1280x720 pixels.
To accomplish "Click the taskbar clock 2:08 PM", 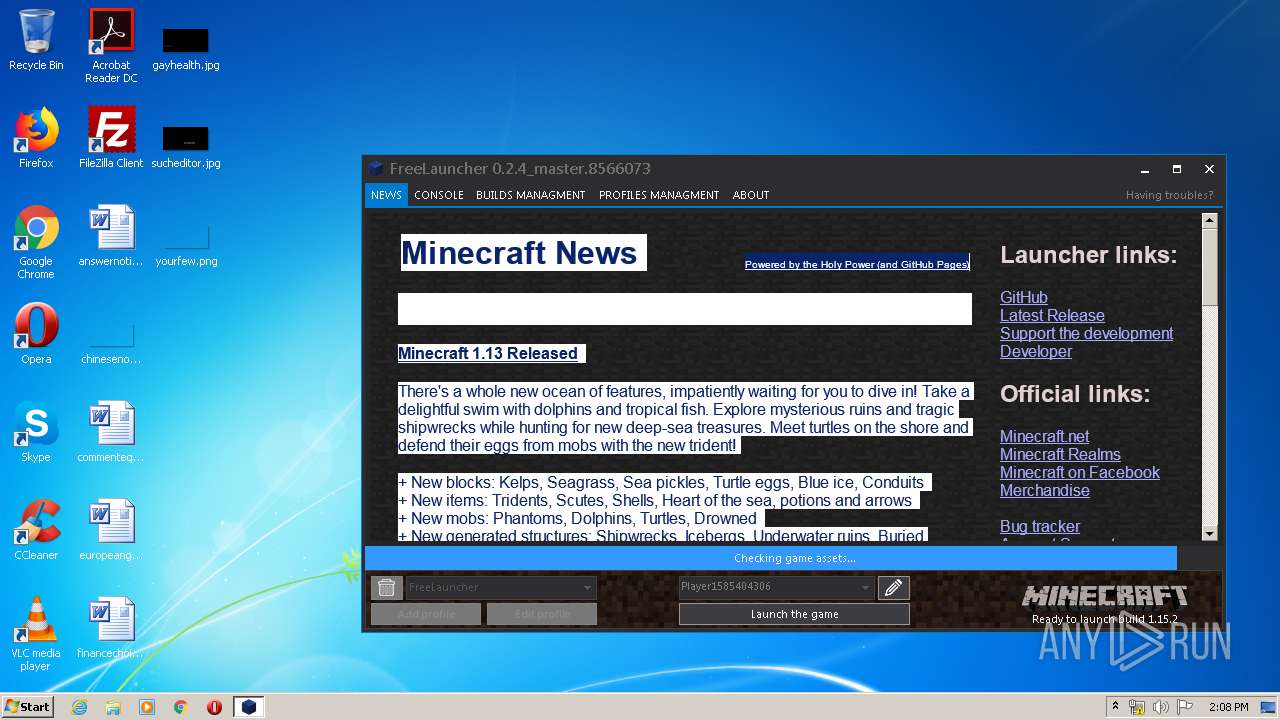I will pyautogui.click(x=1228, y=707).
